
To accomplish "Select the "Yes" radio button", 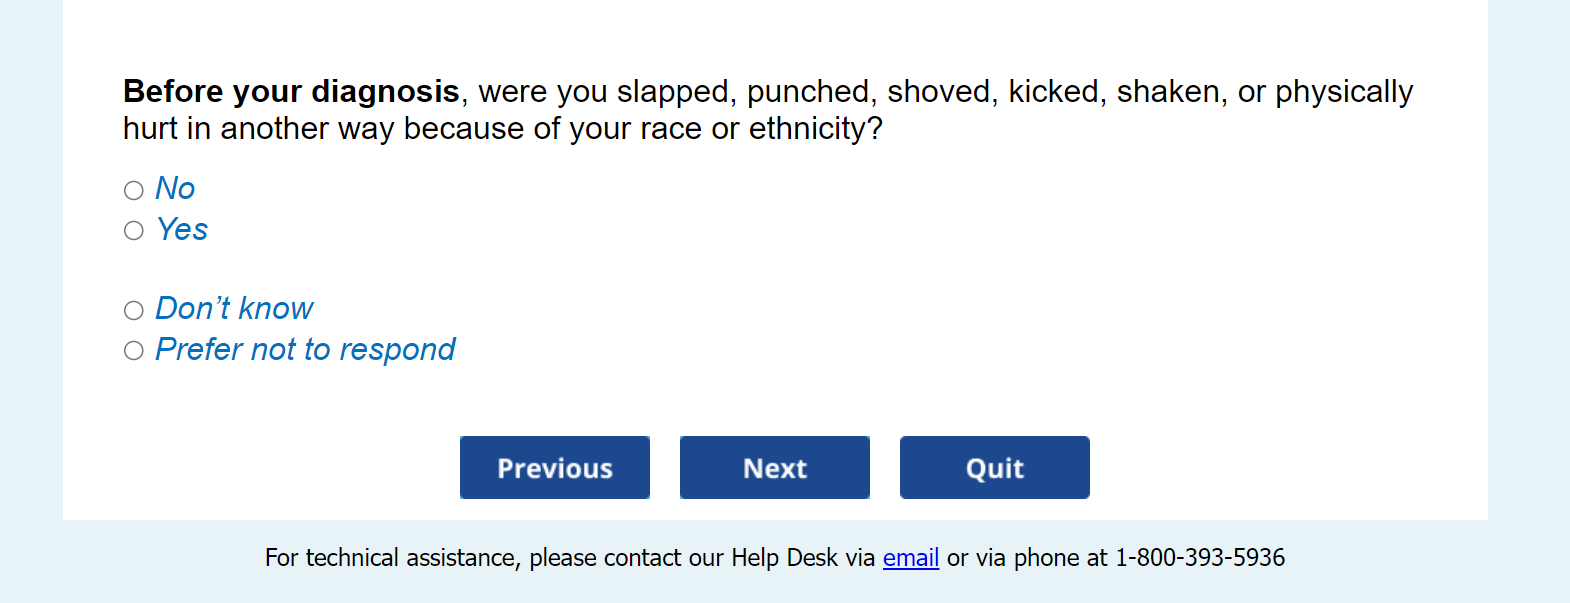I will tap(134, 231).
